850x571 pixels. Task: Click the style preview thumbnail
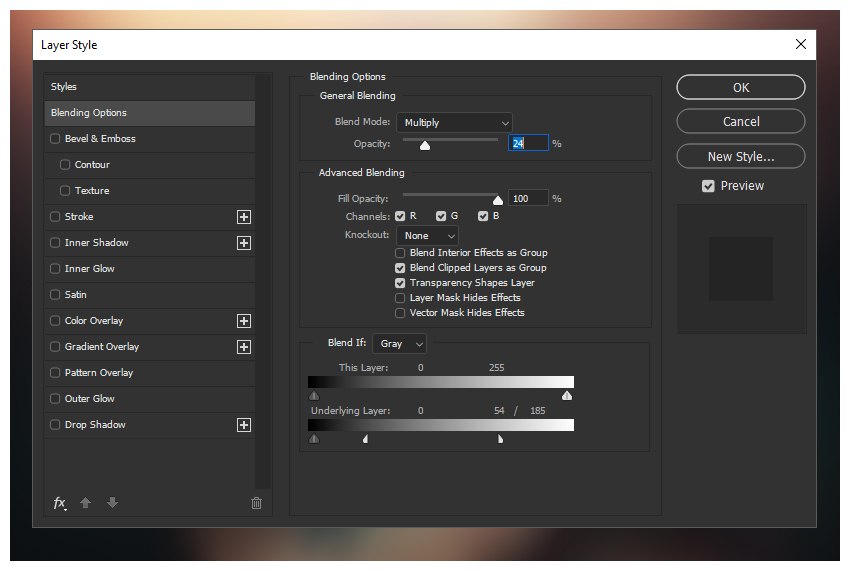pos(741,269)
